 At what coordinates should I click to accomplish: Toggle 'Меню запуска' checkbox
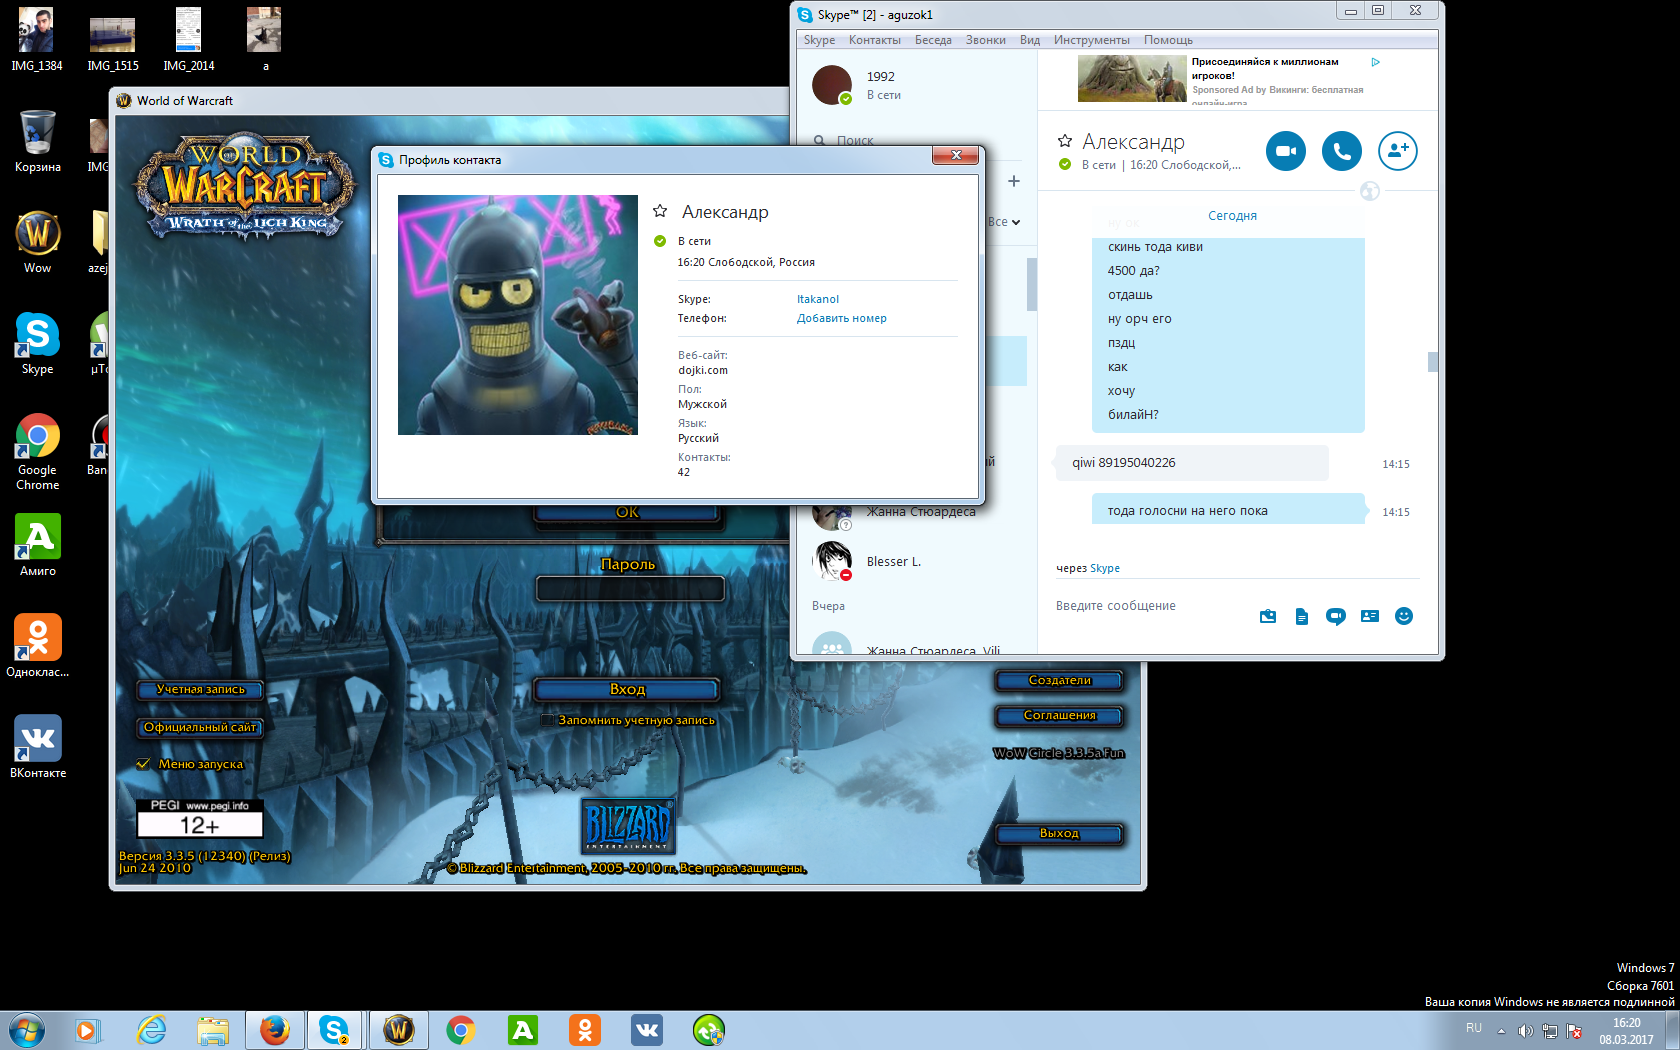pos(144,764)
